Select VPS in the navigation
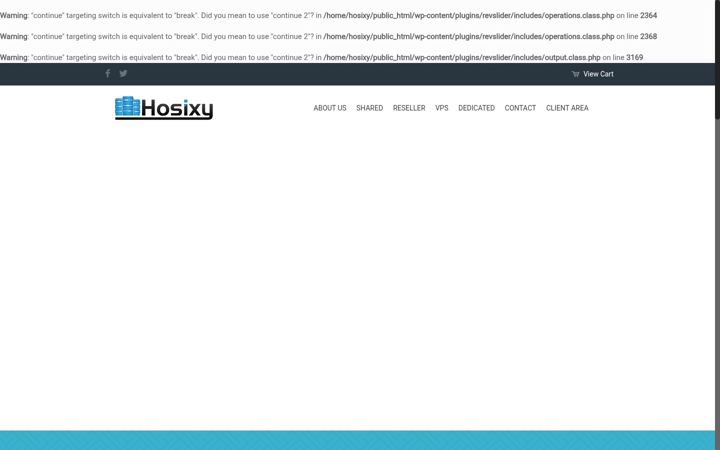The width and height of the screenshot is (720, 450). coord(442,108)
